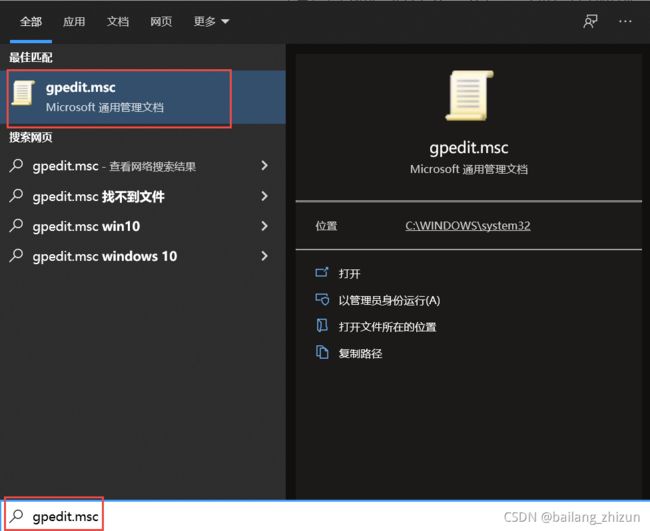This screenshot has width=650, height=531.
Task: Click the copy path icon
Action: coord(322,352)
